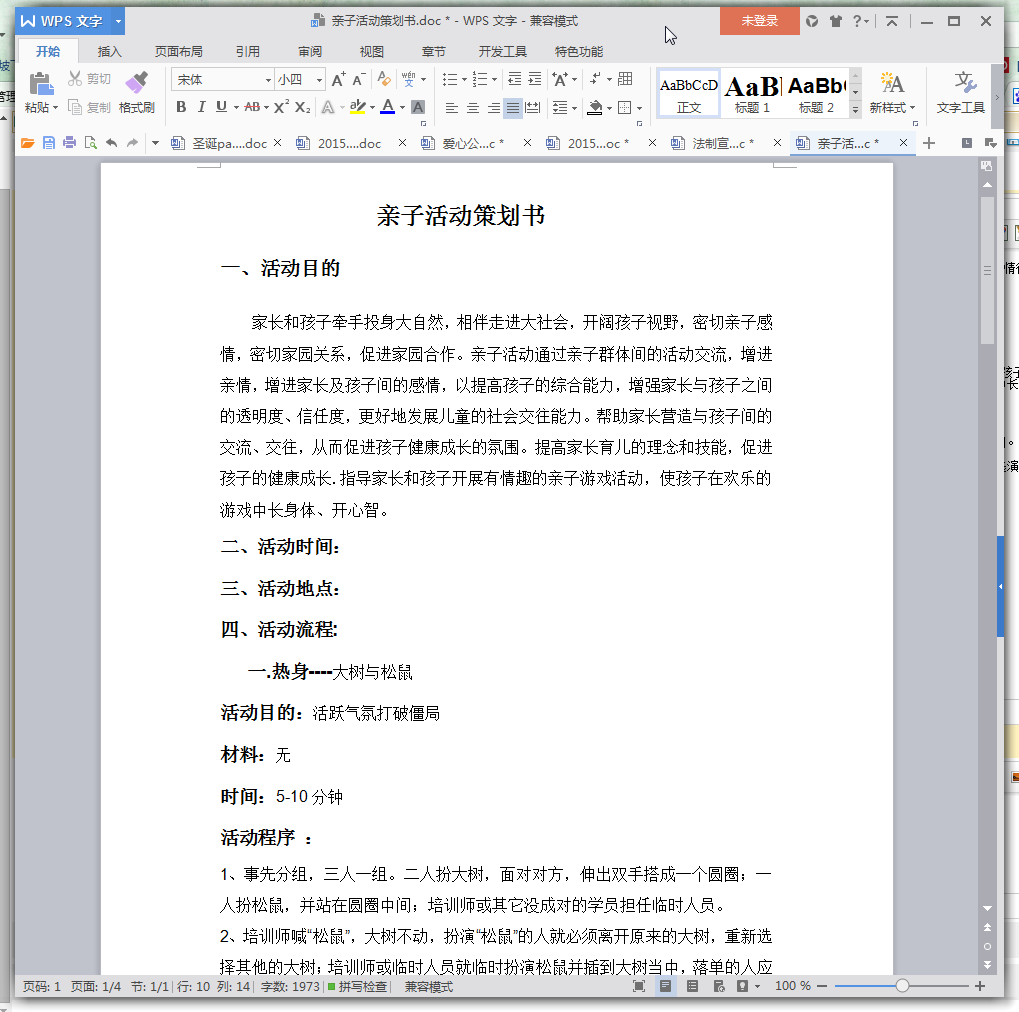This screenshot has width=1019, height=1012.
Task: Increase font size with A+ icon
Action: click(339, 79)
